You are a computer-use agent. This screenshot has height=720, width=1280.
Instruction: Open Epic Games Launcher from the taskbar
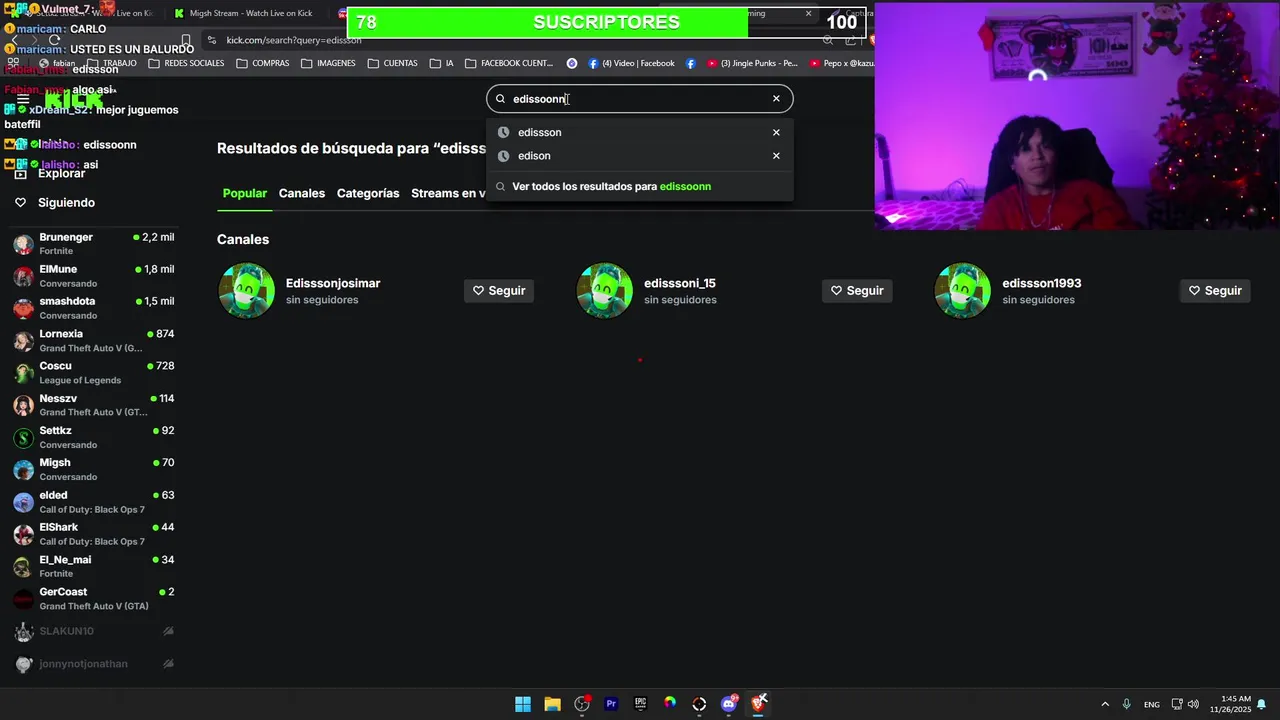click(x=640, y=704)
